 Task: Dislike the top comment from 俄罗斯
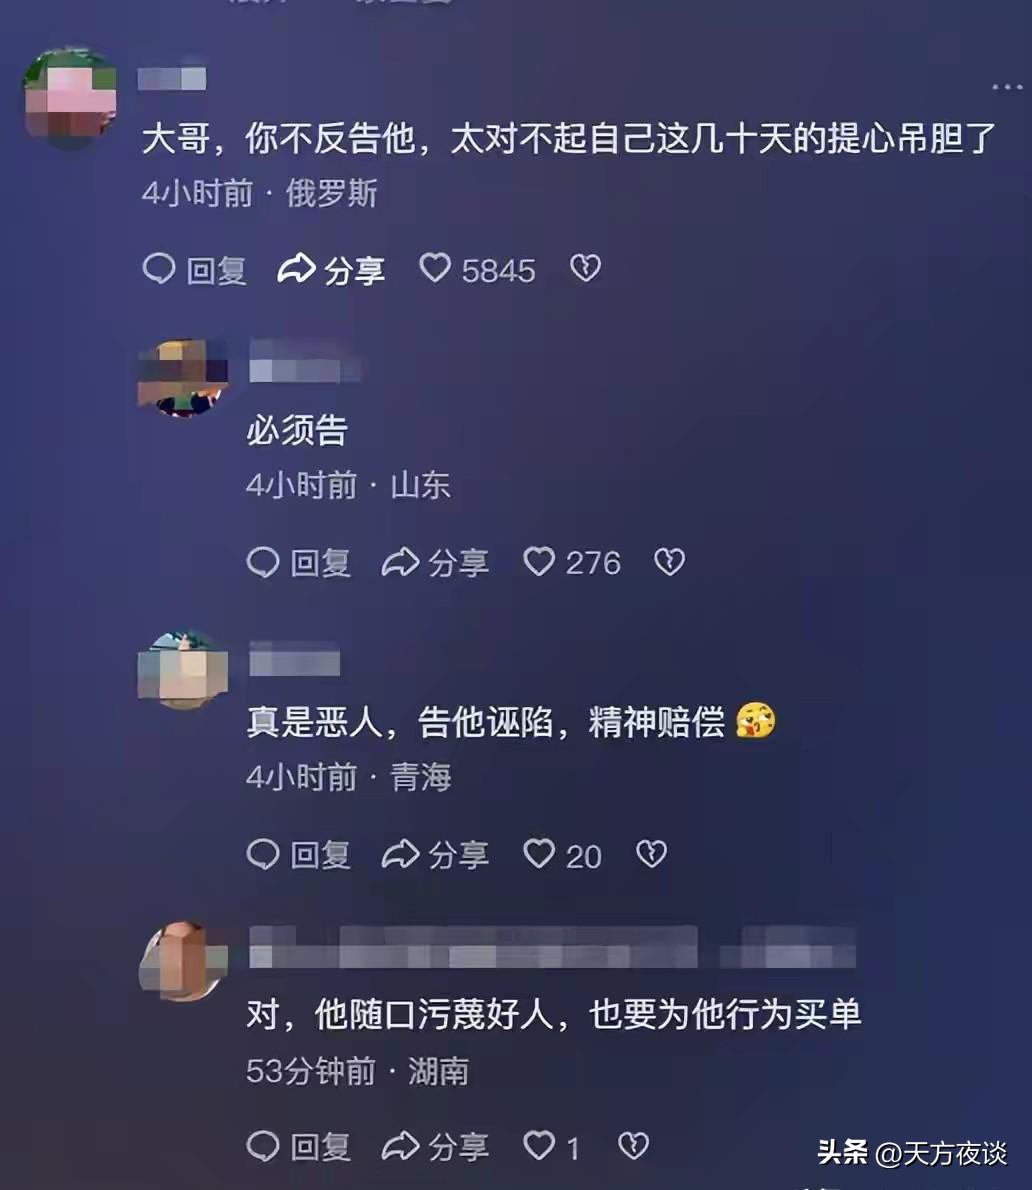pos(585,268)
